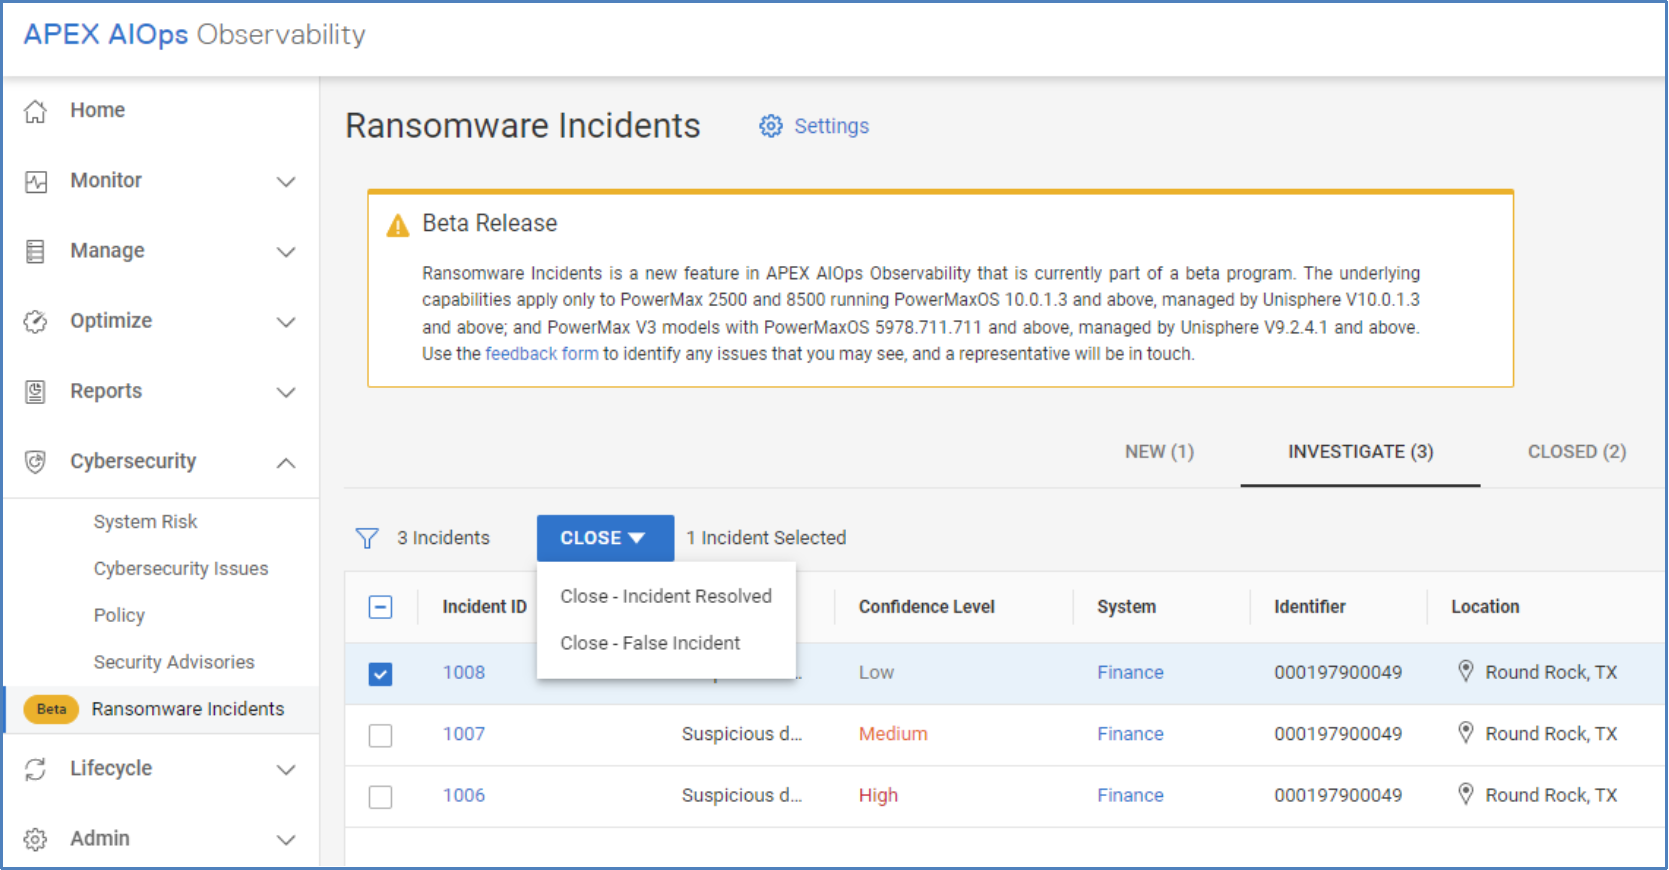Viewport: 1669px width, 870px height.
Task: Check the checkbox for incident 1007
Action: click(380, 735)
